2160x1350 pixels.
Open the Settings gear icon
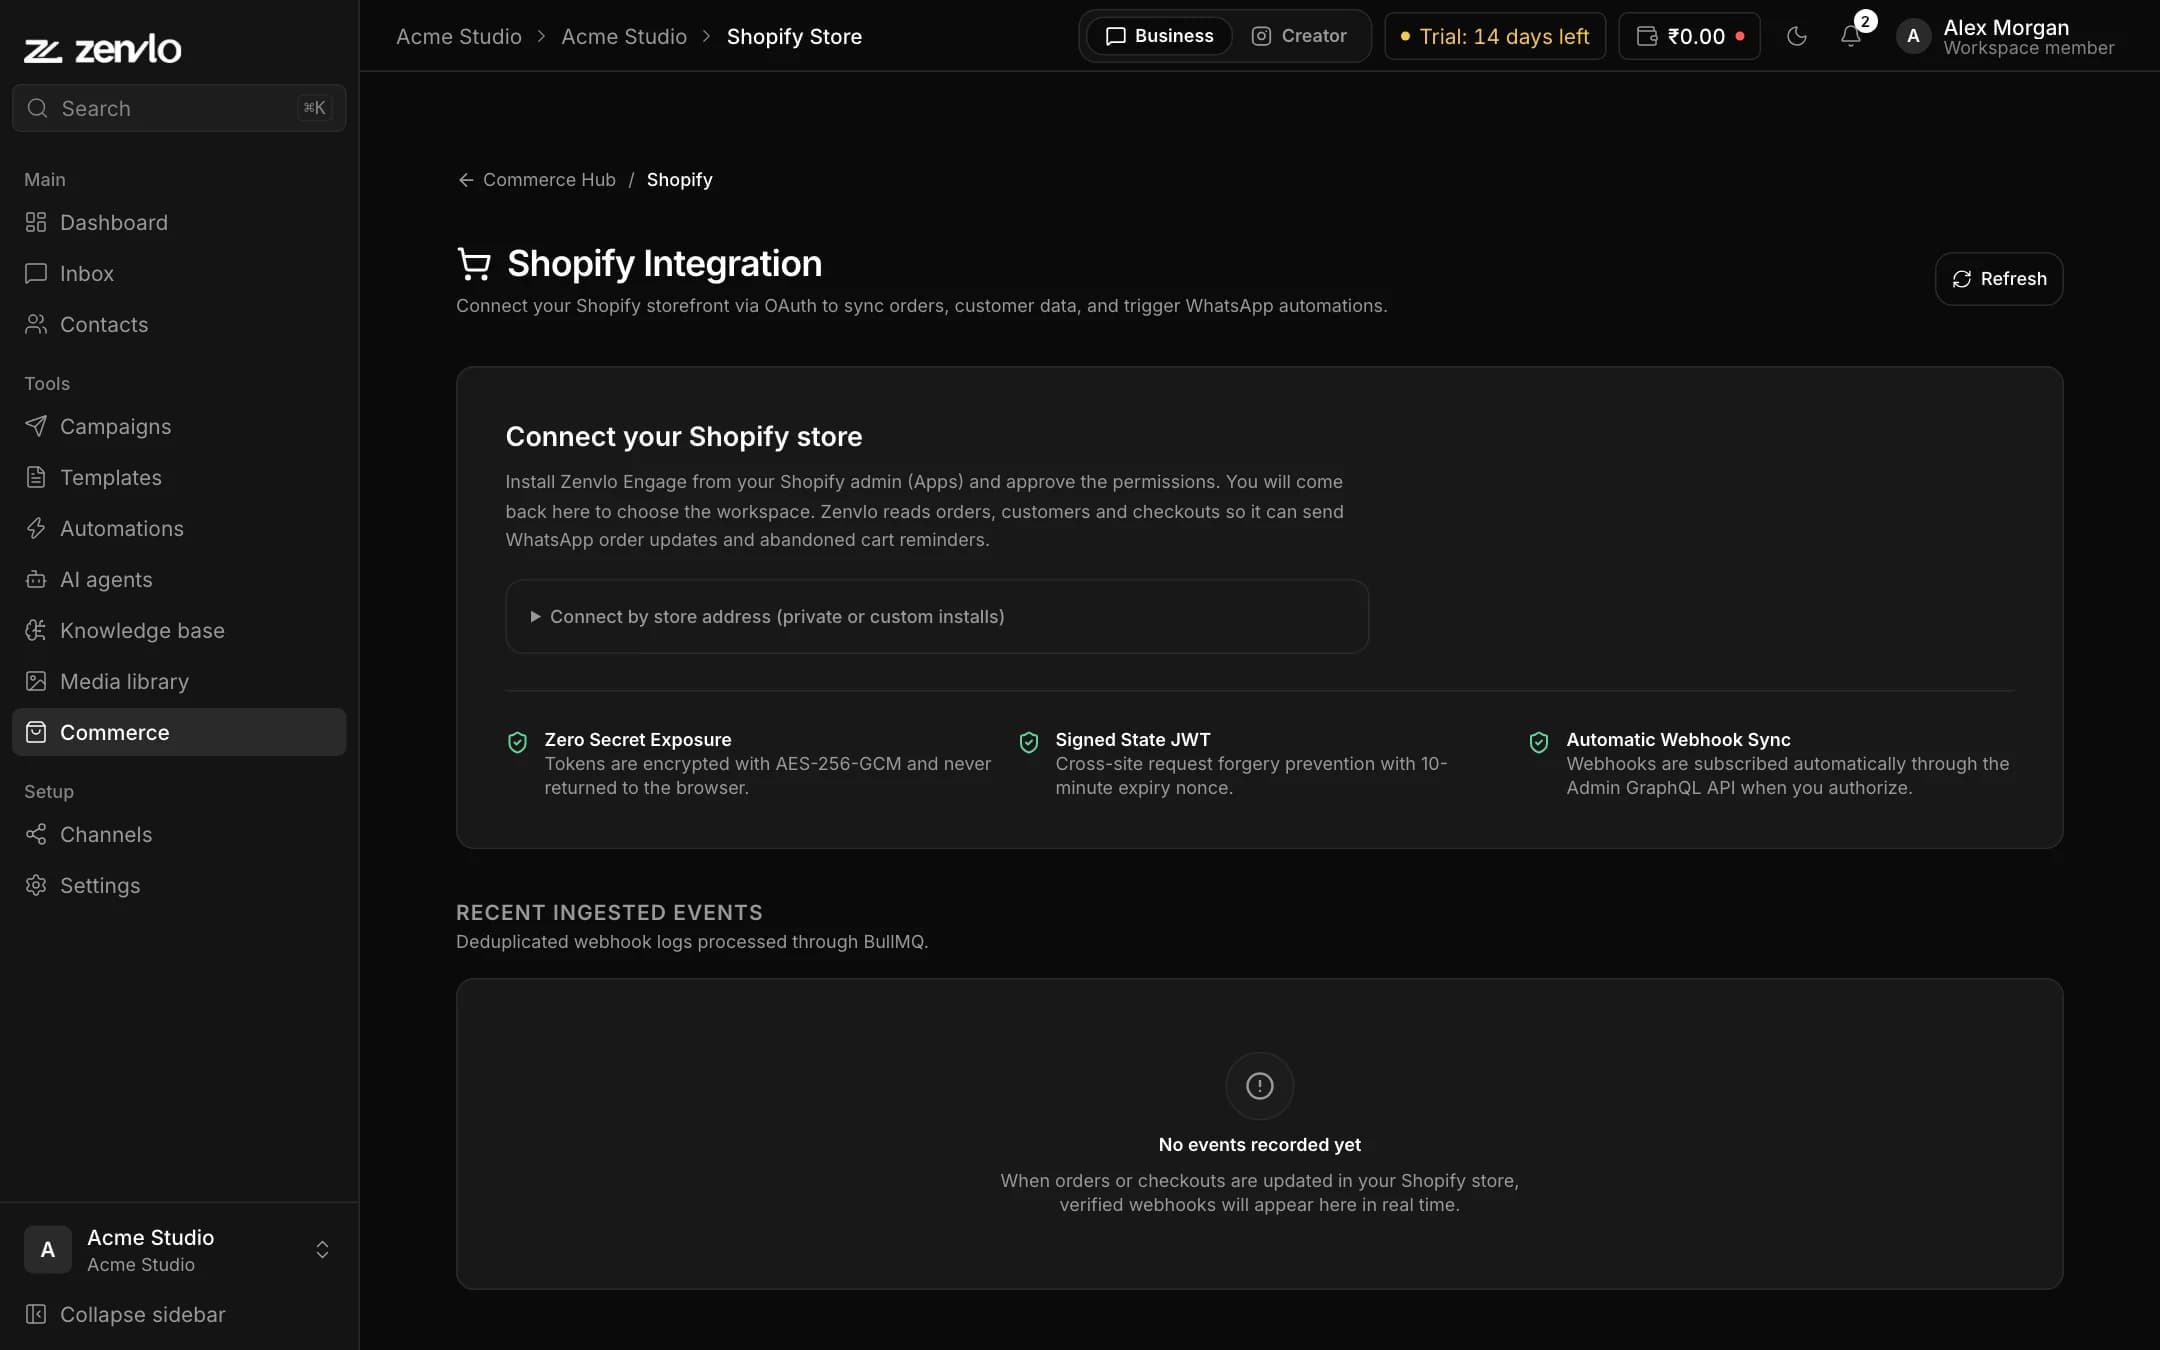point(36,885)
